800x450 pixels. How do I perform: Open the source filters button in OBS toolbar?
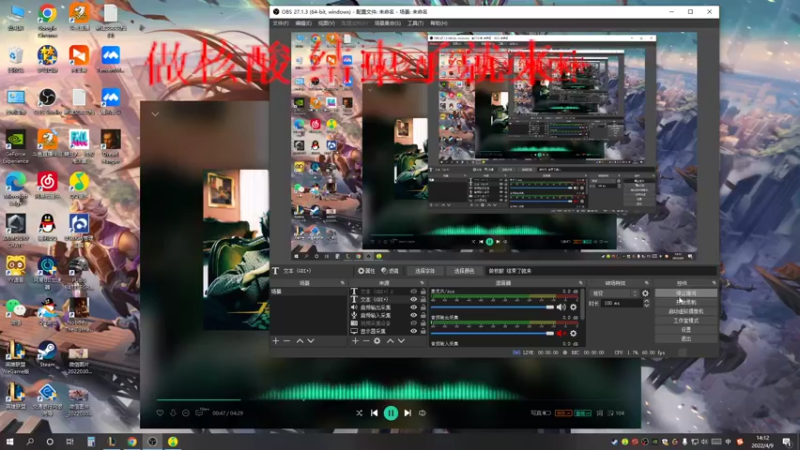pyautogui.click(x=390, y=271)
